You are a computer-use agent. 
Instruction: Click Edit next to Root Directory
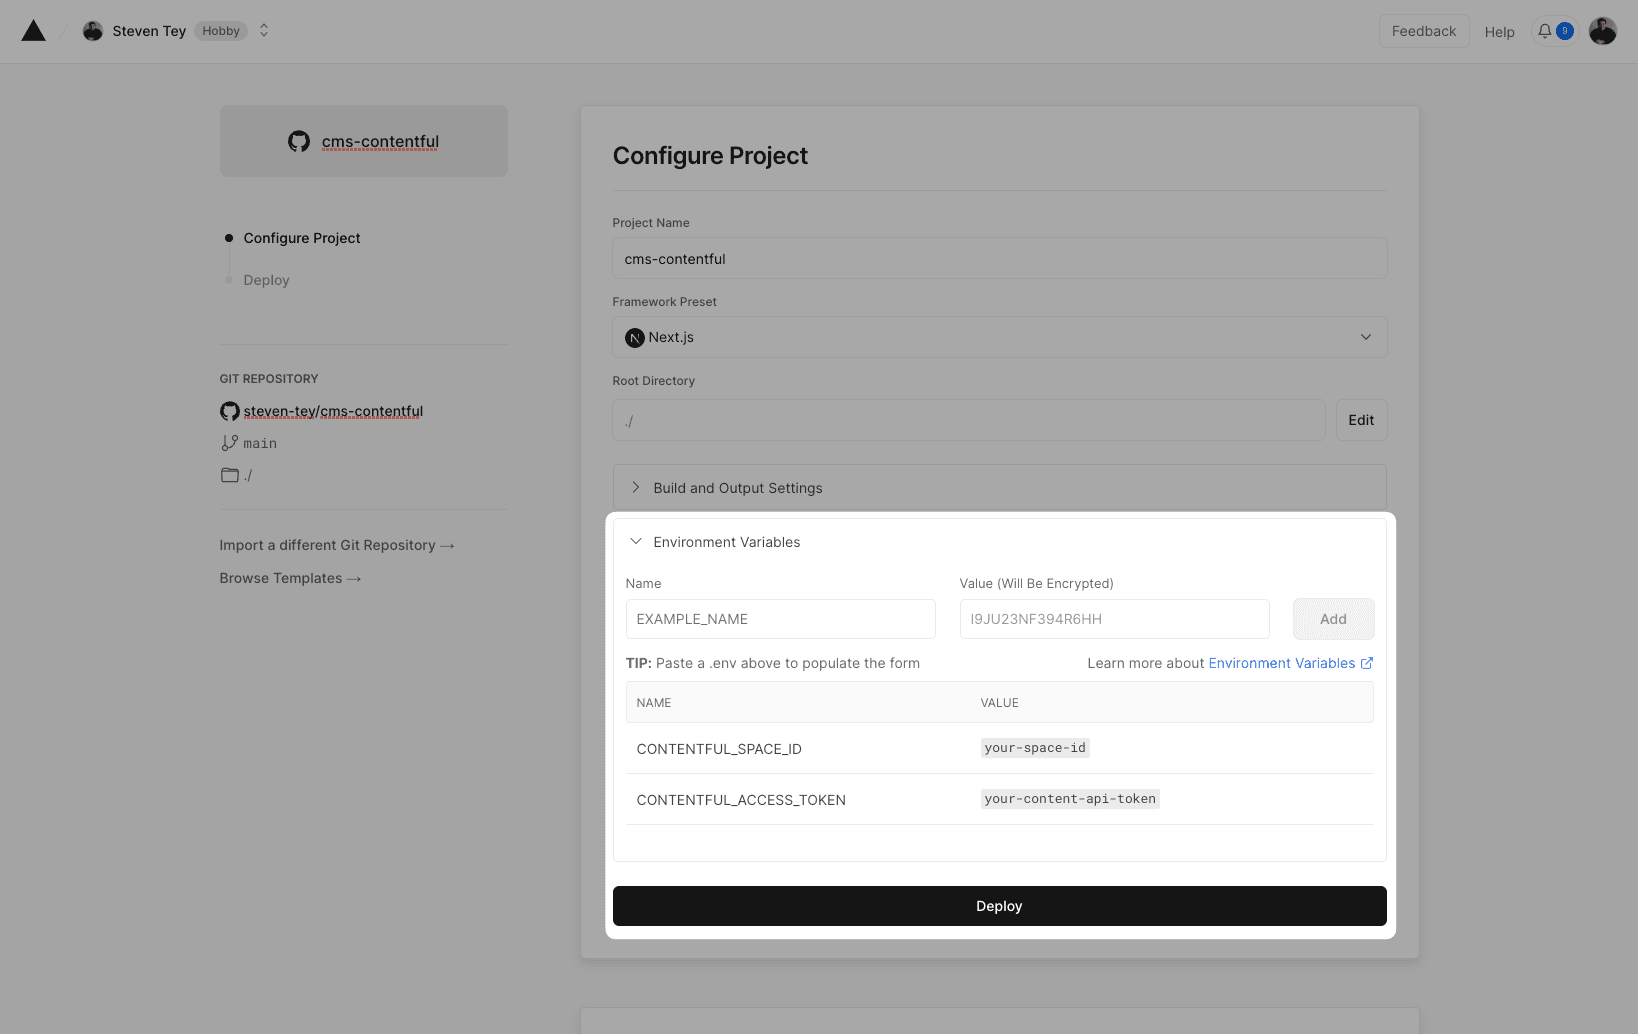click(1360, 420)
